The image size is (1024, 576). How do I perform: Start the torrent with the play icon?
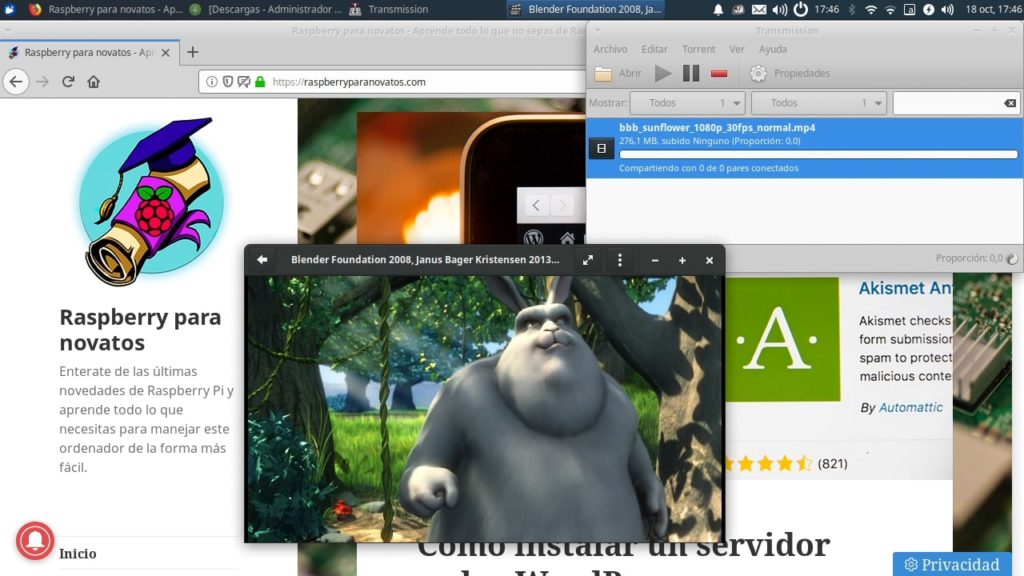pos(663,73)
